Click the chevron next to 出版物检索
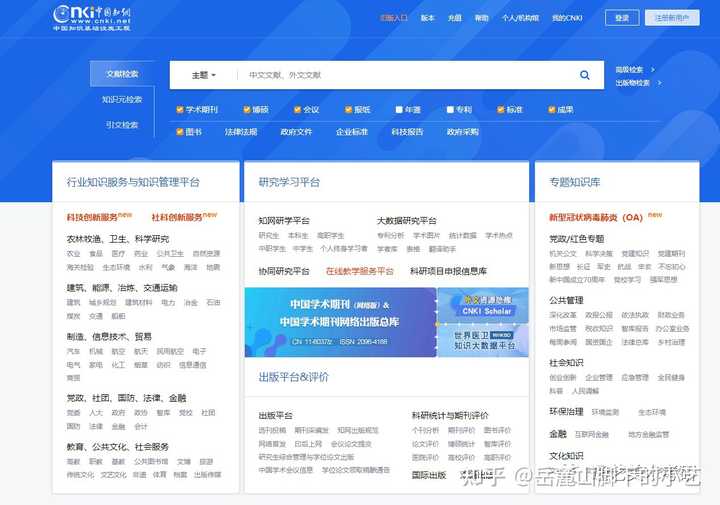This screenshot has width=720, height=505. (659, 83)
